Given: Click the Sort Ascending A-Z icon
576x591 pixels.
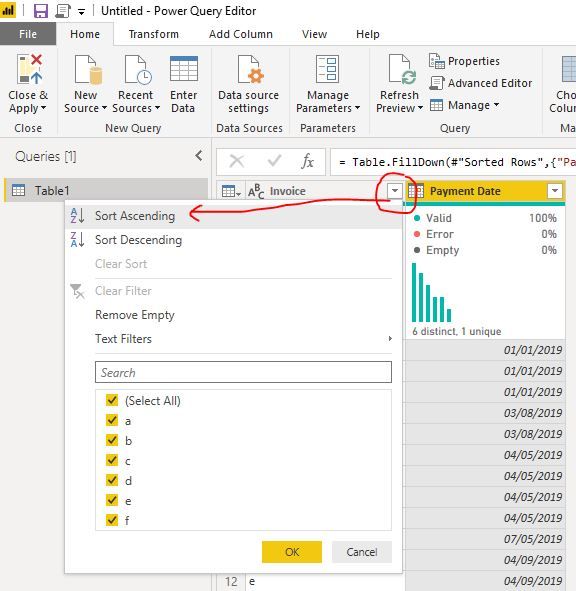Looking at the screenshot, I should (x=77, y=216).
